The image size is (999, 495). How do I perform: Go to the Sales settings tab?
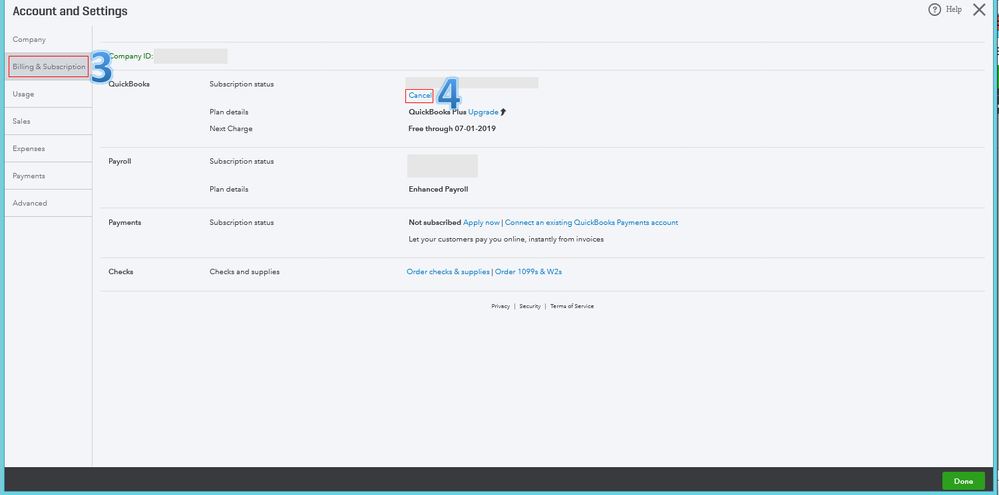(22, 121)
